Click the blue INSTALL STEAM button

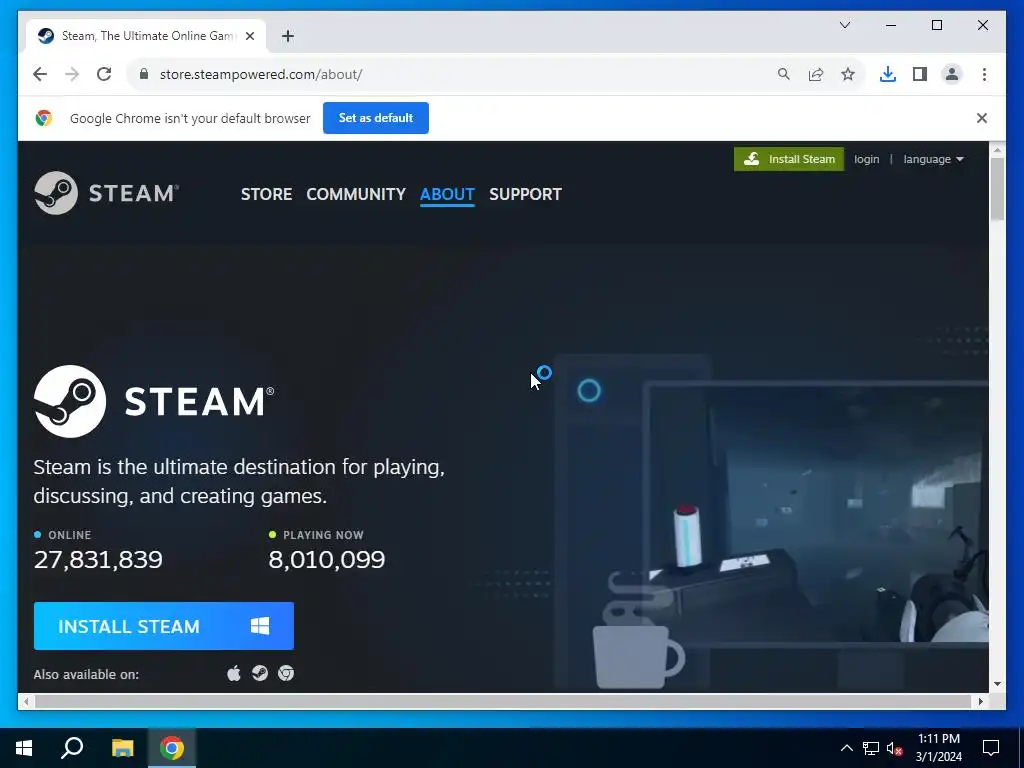pyautogui.click(x=164, y=626)
